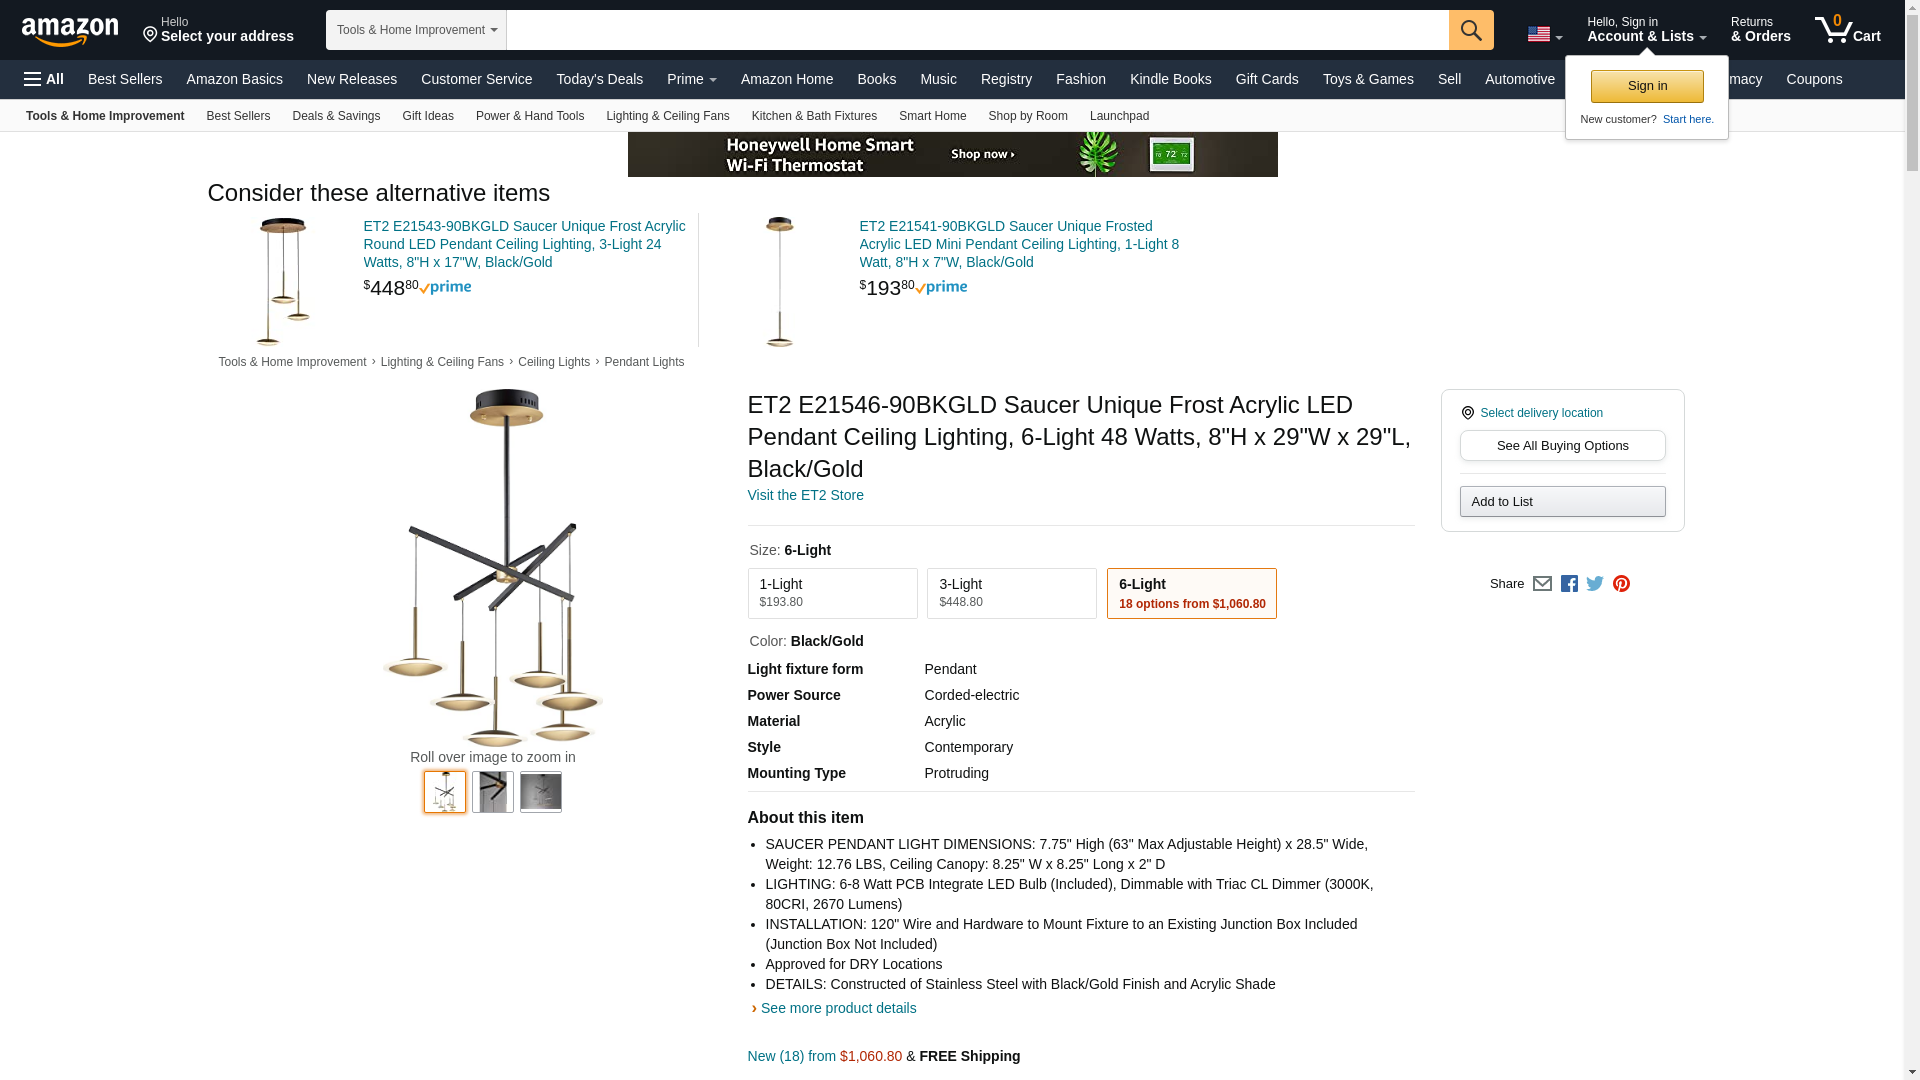Select the 3-Light size option
The image size is (1920, 1080).
[x=1011, y=593]
